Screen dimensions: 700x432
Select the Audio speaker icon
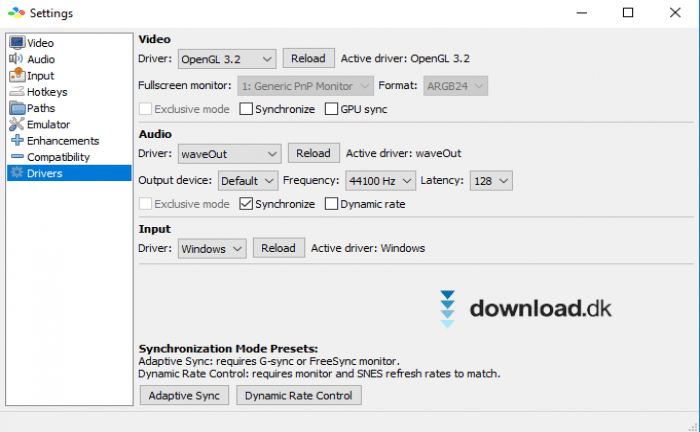tap(16, 59)
